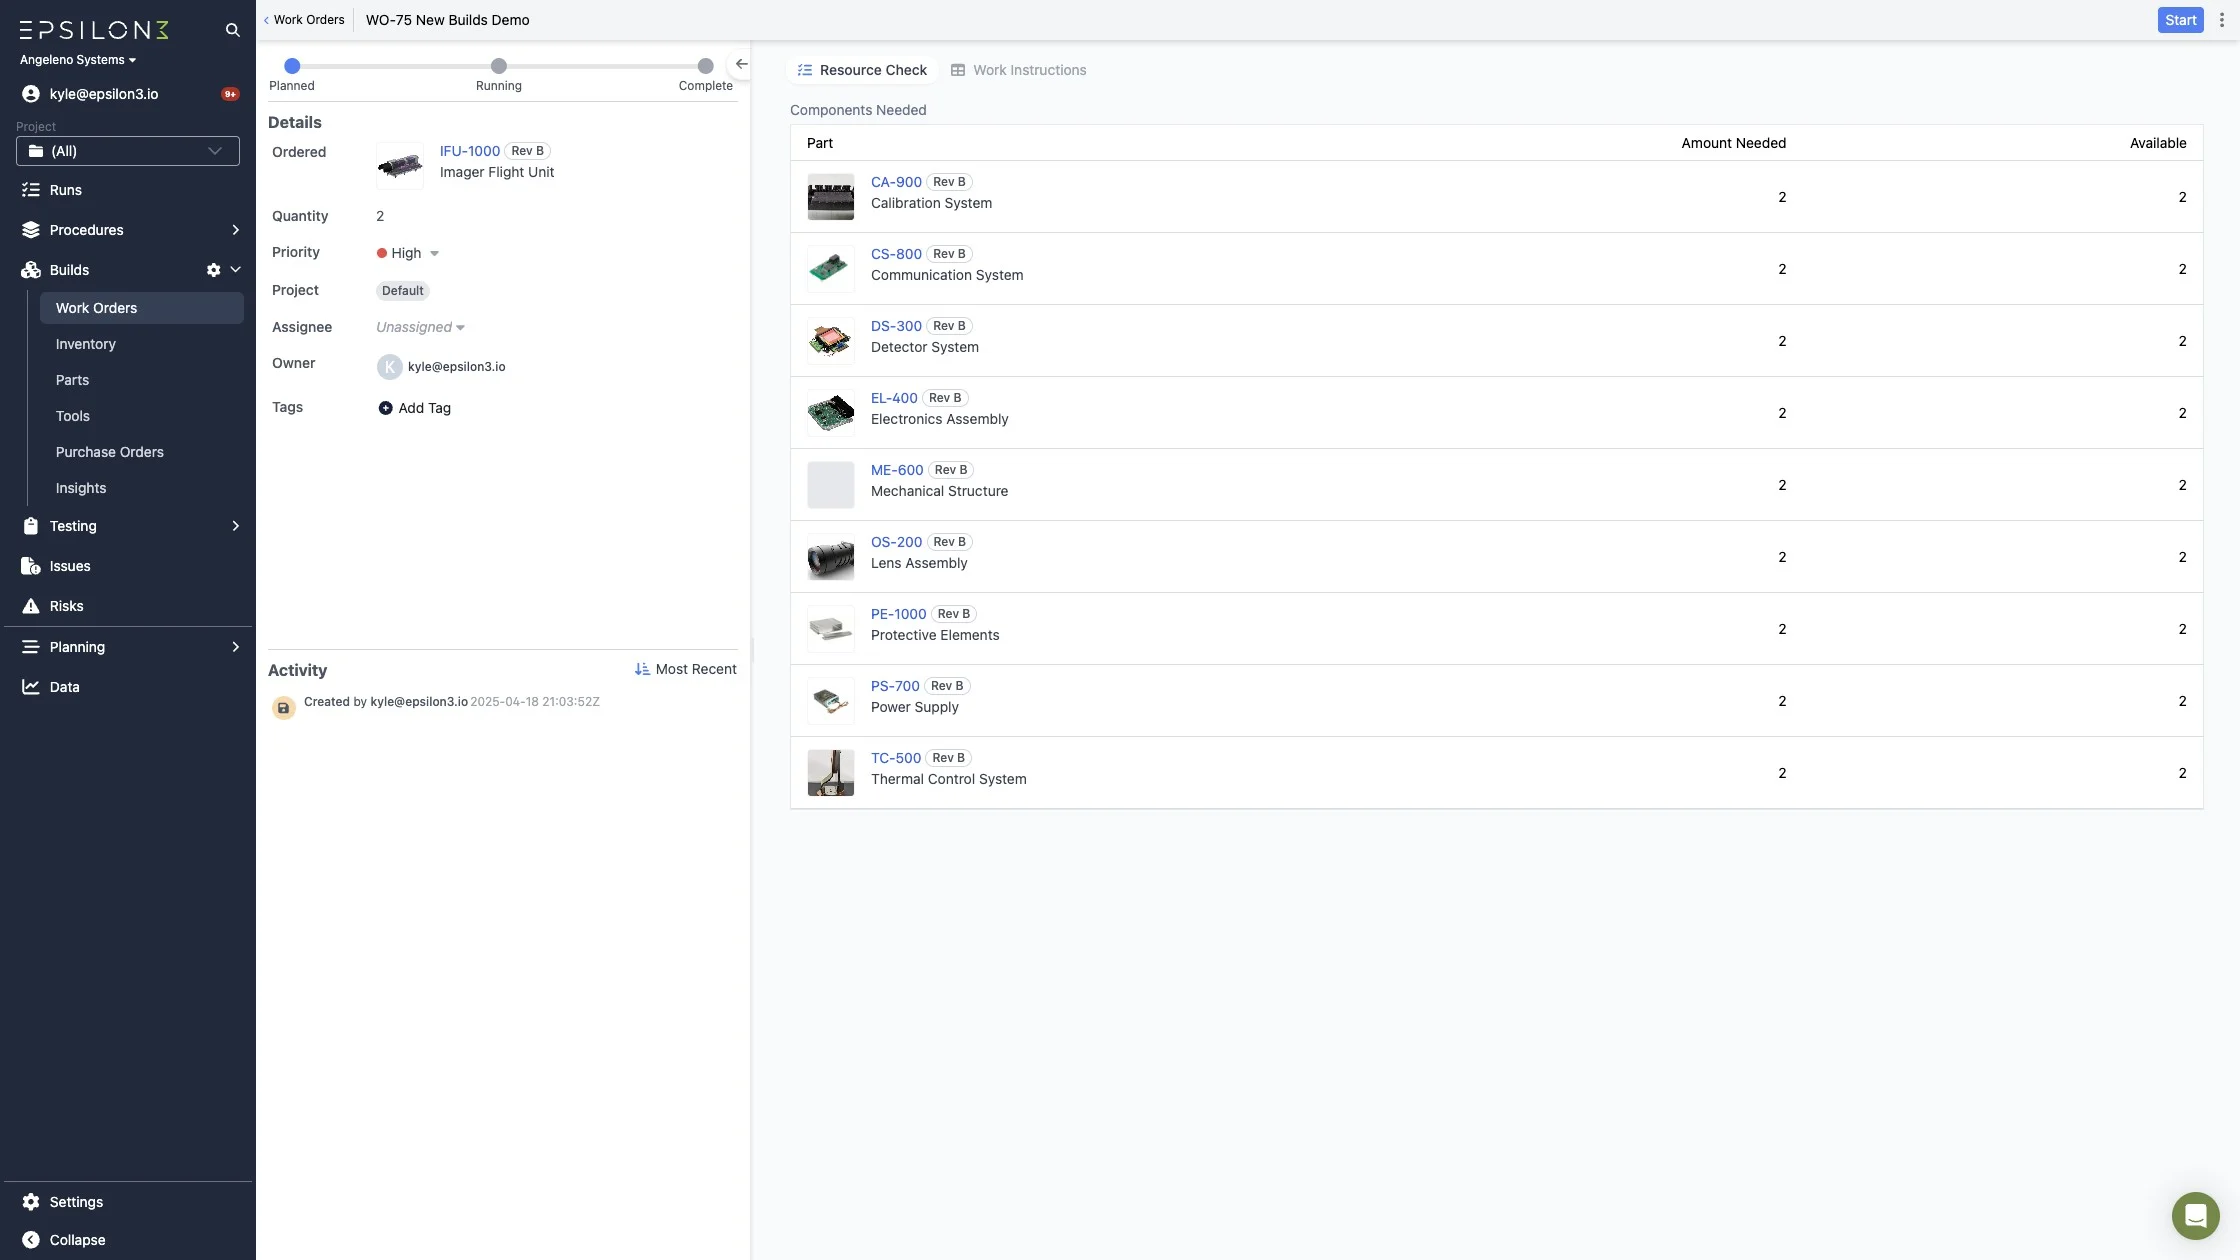Open the Project (All) selector dropdown

tap(128, 151)
